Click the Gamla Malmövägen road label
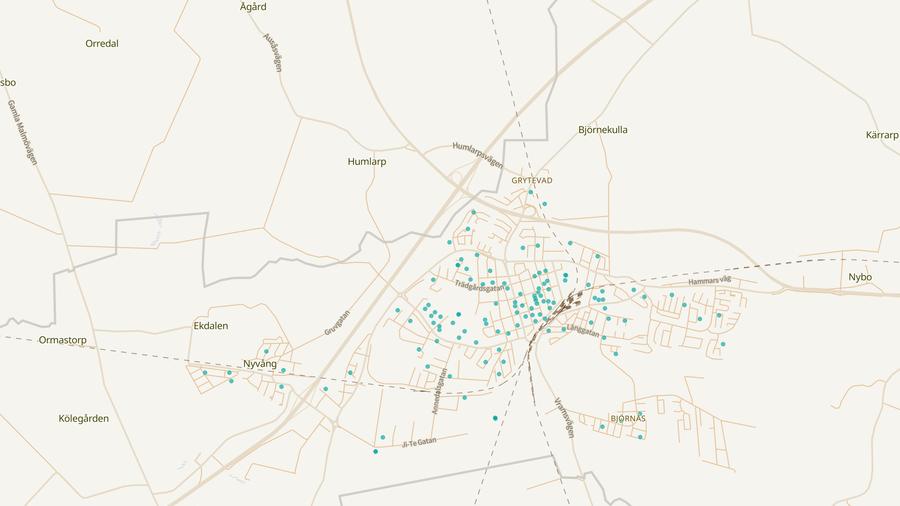900x506 pixels. coord(20,132)
